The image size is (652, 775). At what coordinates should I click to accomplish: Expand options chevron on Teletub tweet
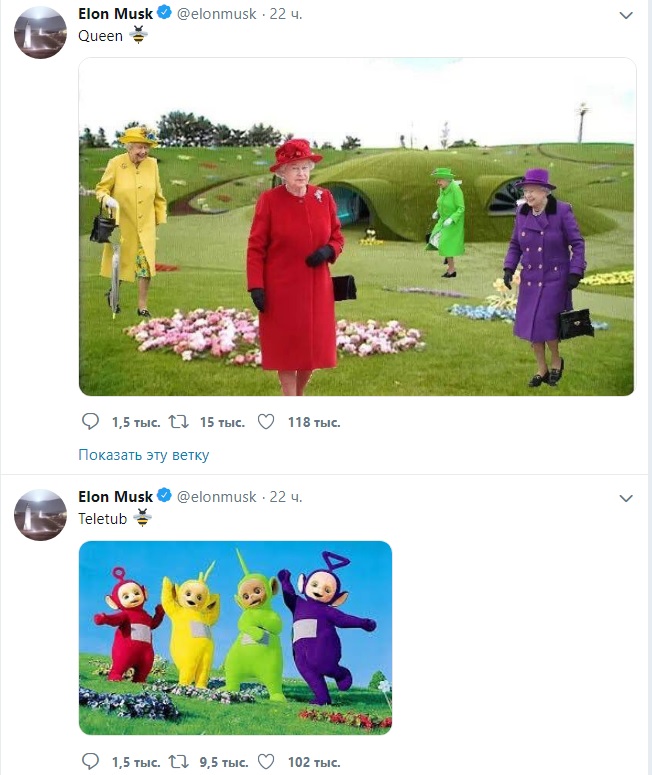pyautogui.click(x=626, y=498)
